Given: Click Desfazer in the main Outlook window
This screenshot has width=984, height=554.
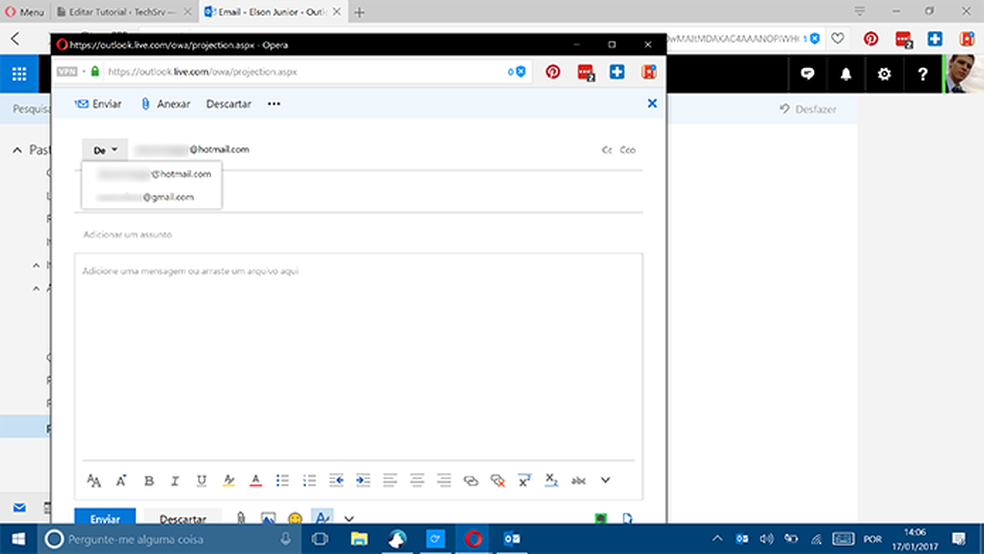Looking at the screenshot, I should (x=808, y=109).
